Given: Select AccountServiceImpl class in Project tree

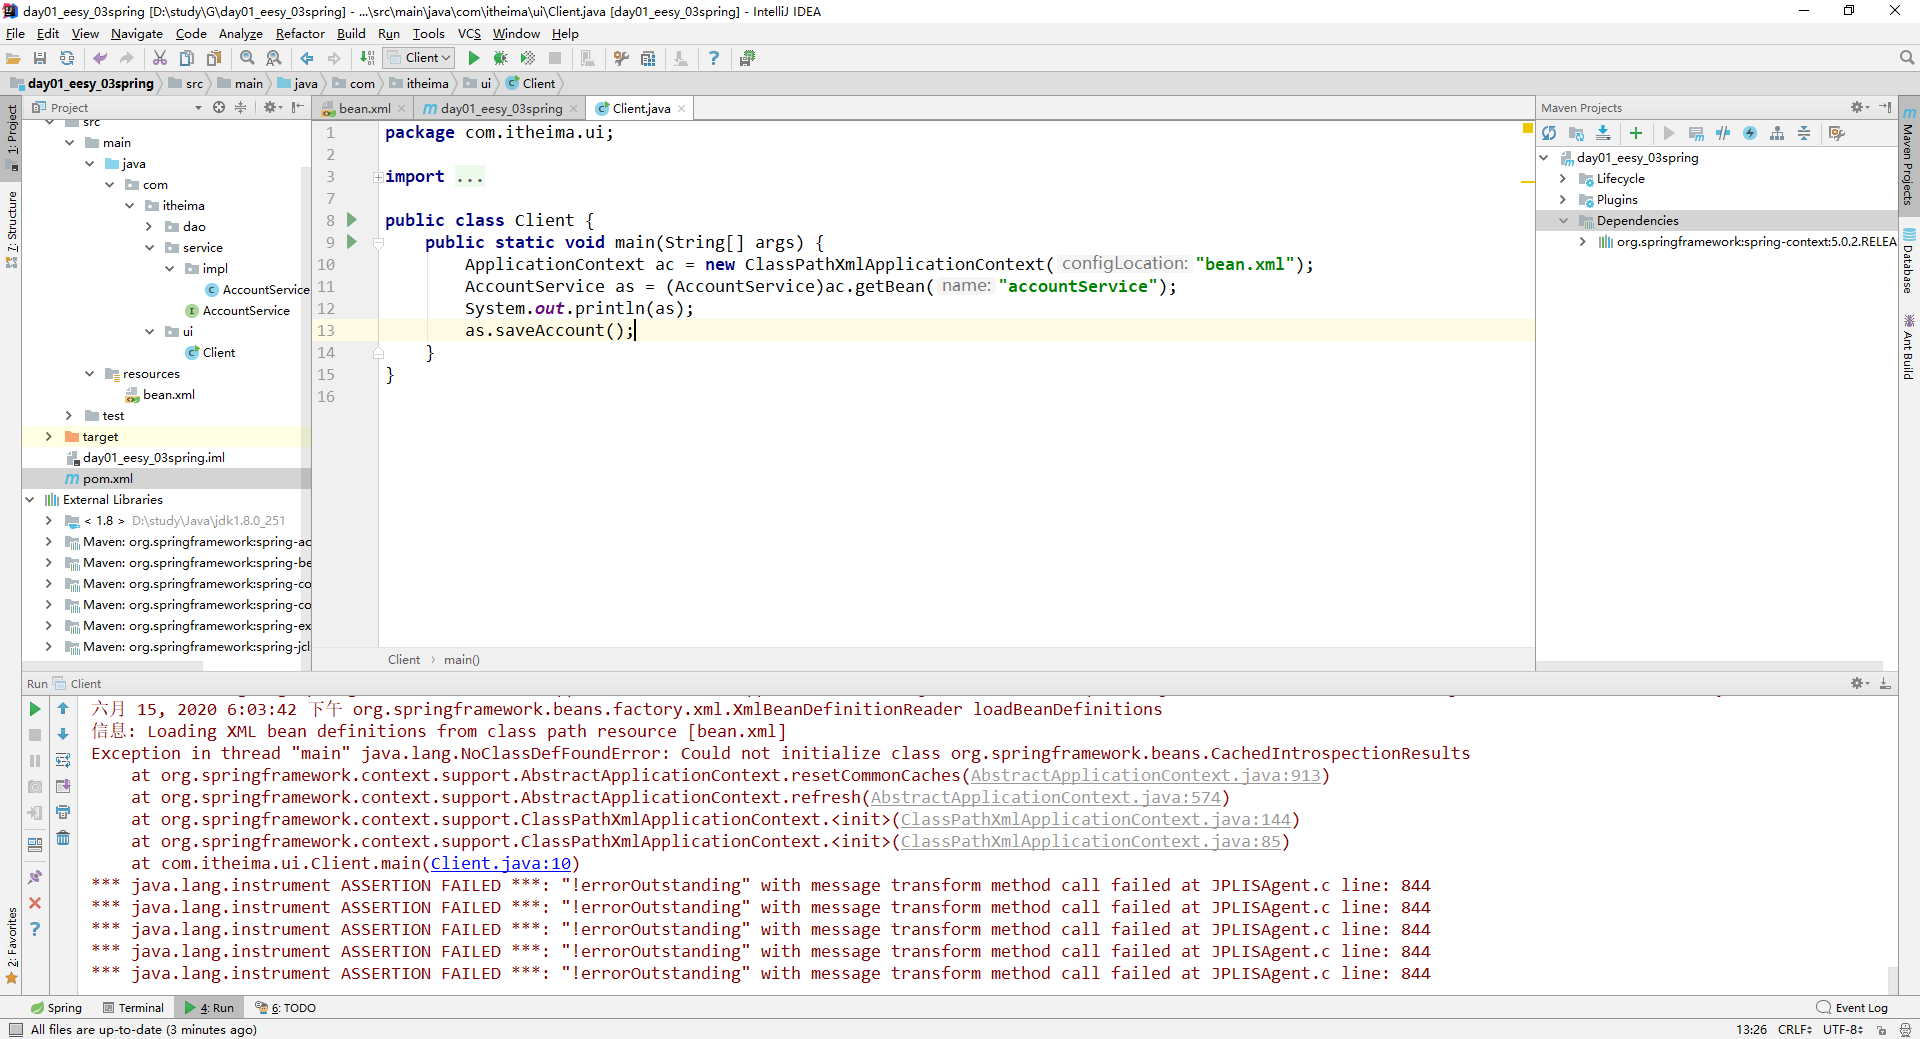Looking at the screenshot, I should tap(257, 290).
